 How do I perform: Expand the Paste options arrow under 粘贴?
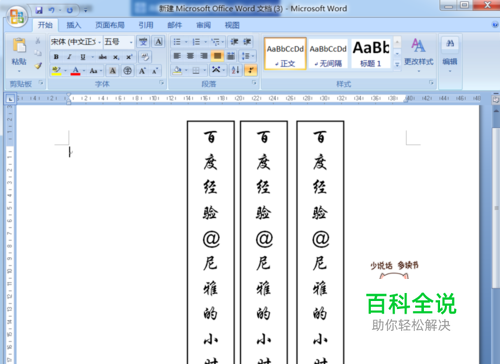pos(19,71)
